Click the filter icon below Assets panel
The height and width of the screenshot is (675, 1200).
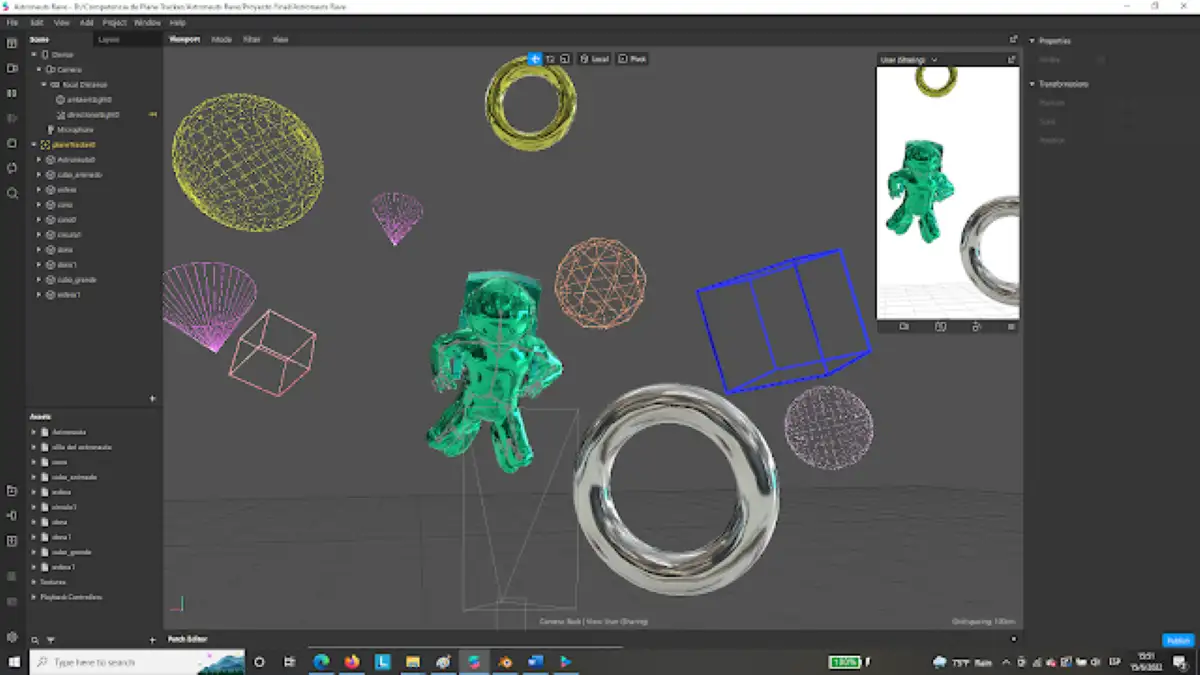(x=50, y=640)
